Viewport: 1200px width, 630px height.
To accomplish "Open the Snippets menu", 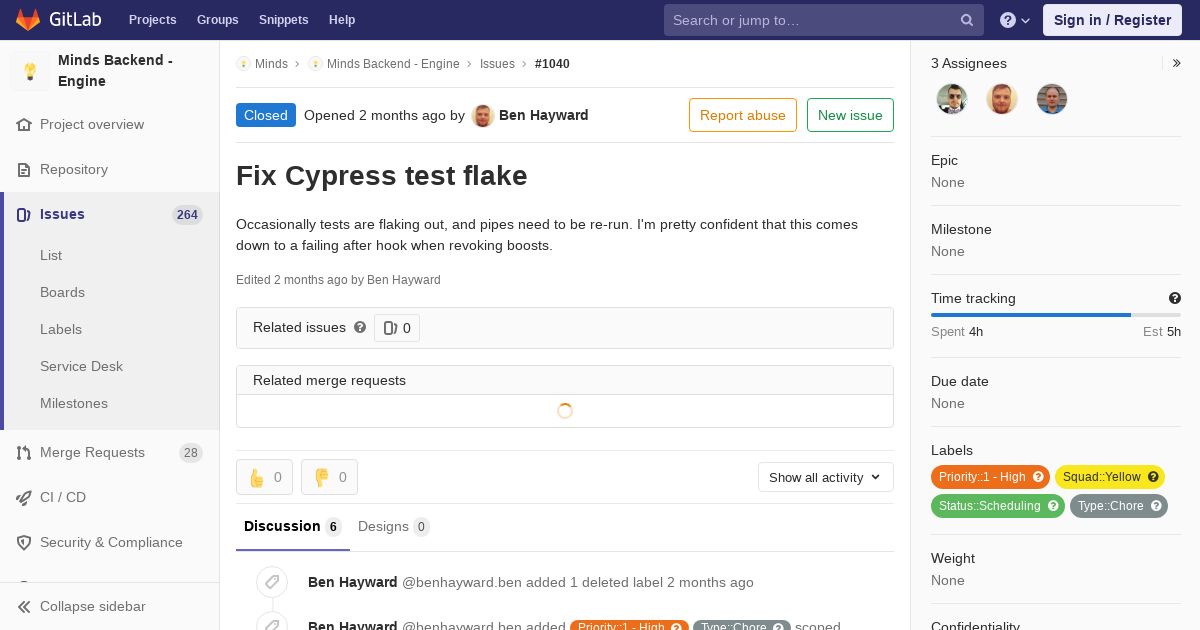I will (x=283, y=20).
